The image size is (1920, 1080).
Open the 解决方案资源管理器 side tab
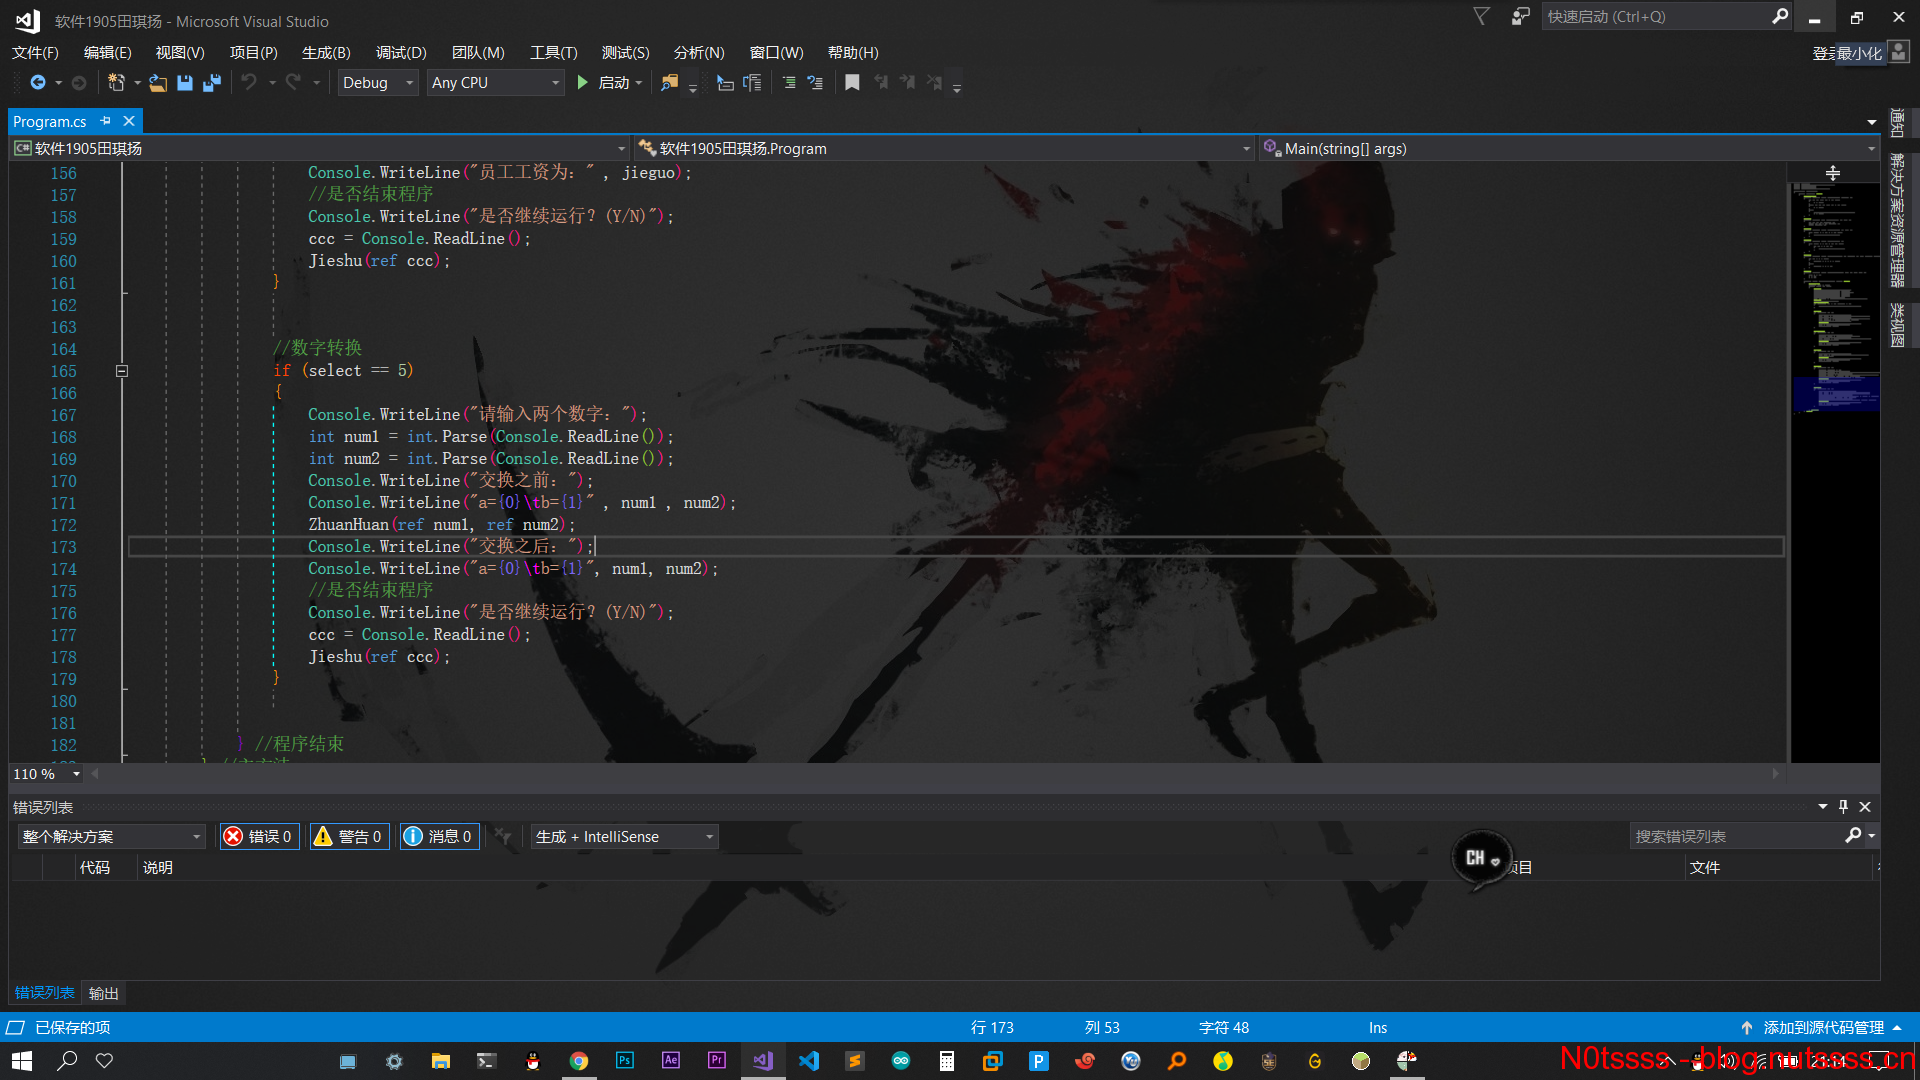(1897, 220)
